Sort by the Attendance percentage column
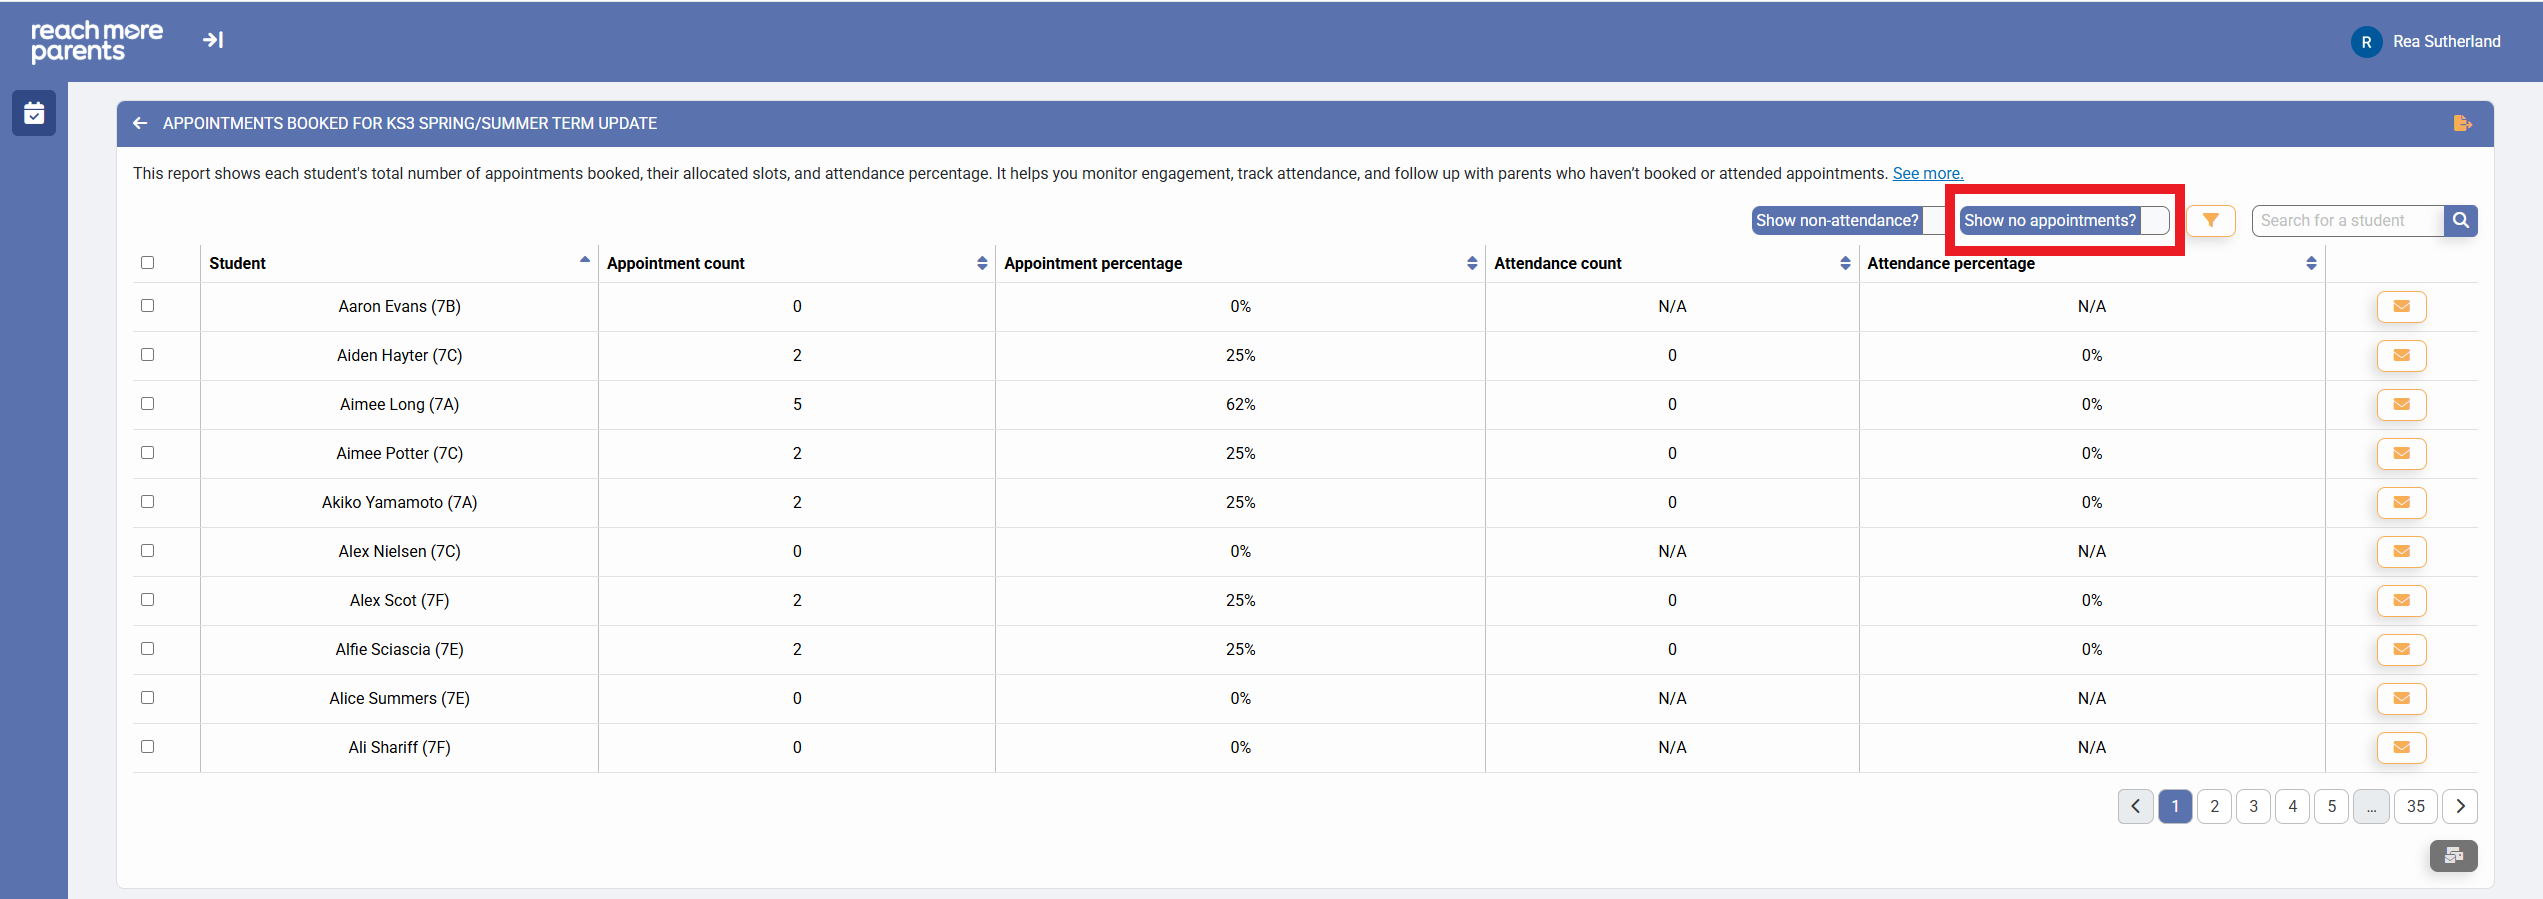The height and width of the screenshot is (899, 2543). pyautogui.click(x=2310, y=263)
